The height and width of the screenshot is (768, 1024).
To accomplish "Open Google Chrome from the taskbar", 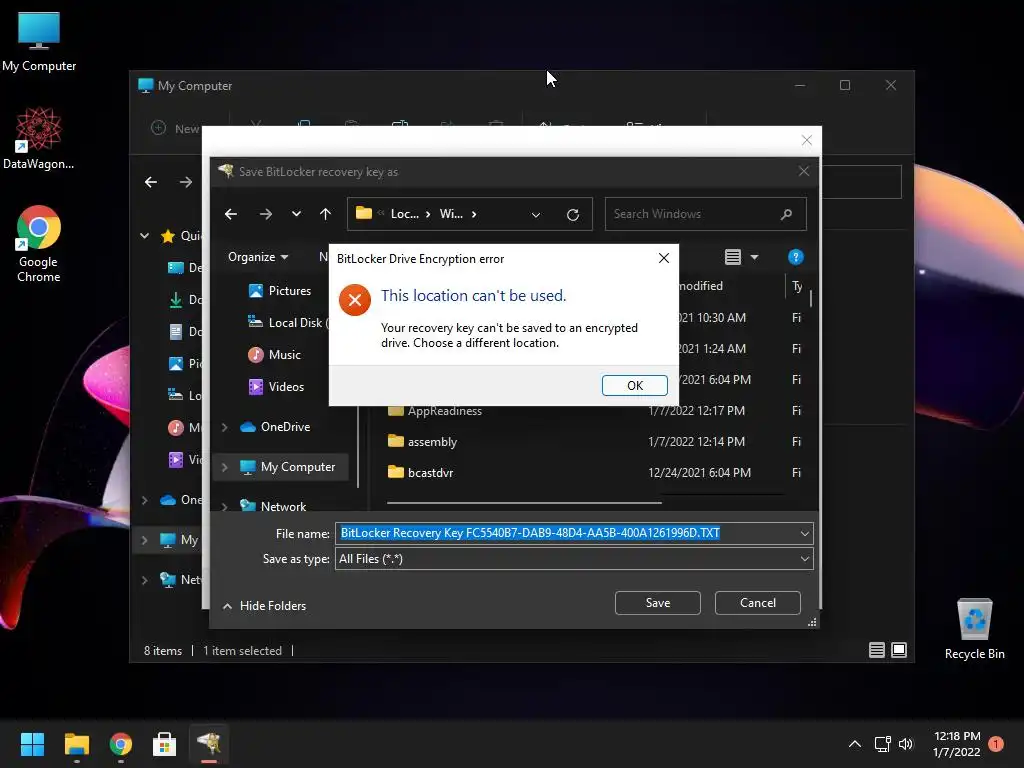I will (x=121, y=744).
